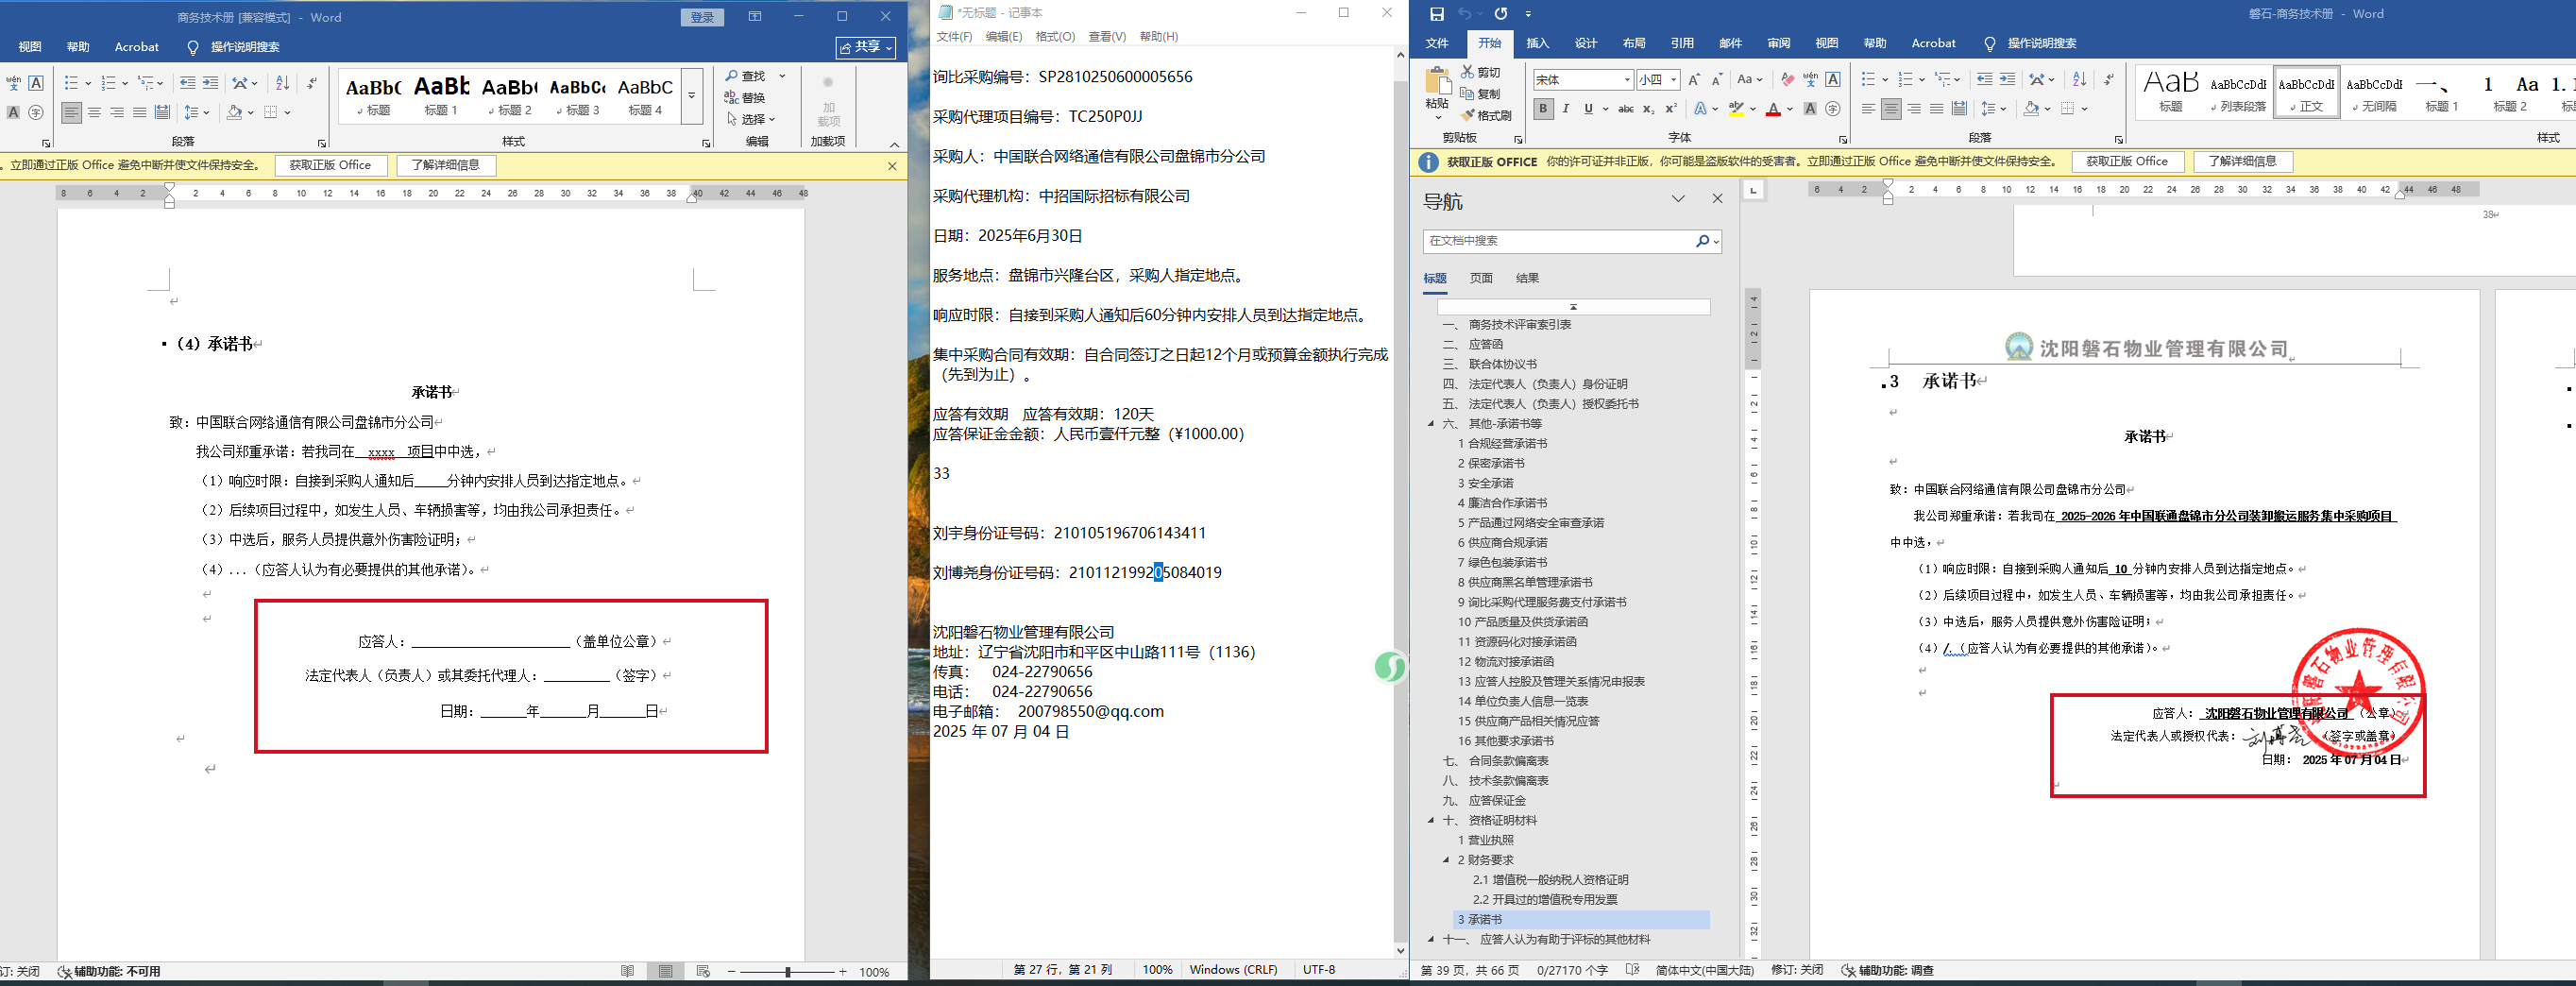Click 替换 replace in left Word editing group
Screen dimensions: 2576x986
click(745, 98)
